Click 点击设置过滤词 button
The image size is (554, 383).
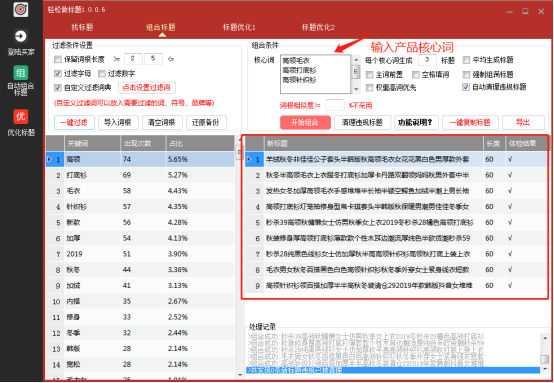tap(147, 88)
